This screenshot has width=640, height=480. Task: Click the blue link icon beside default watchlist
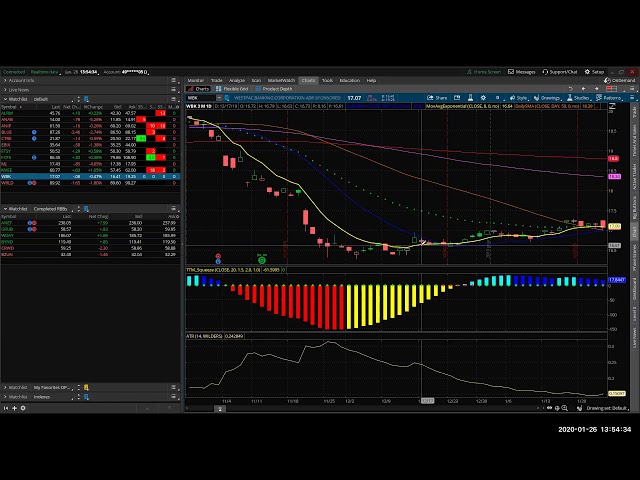tap(86, 99)
